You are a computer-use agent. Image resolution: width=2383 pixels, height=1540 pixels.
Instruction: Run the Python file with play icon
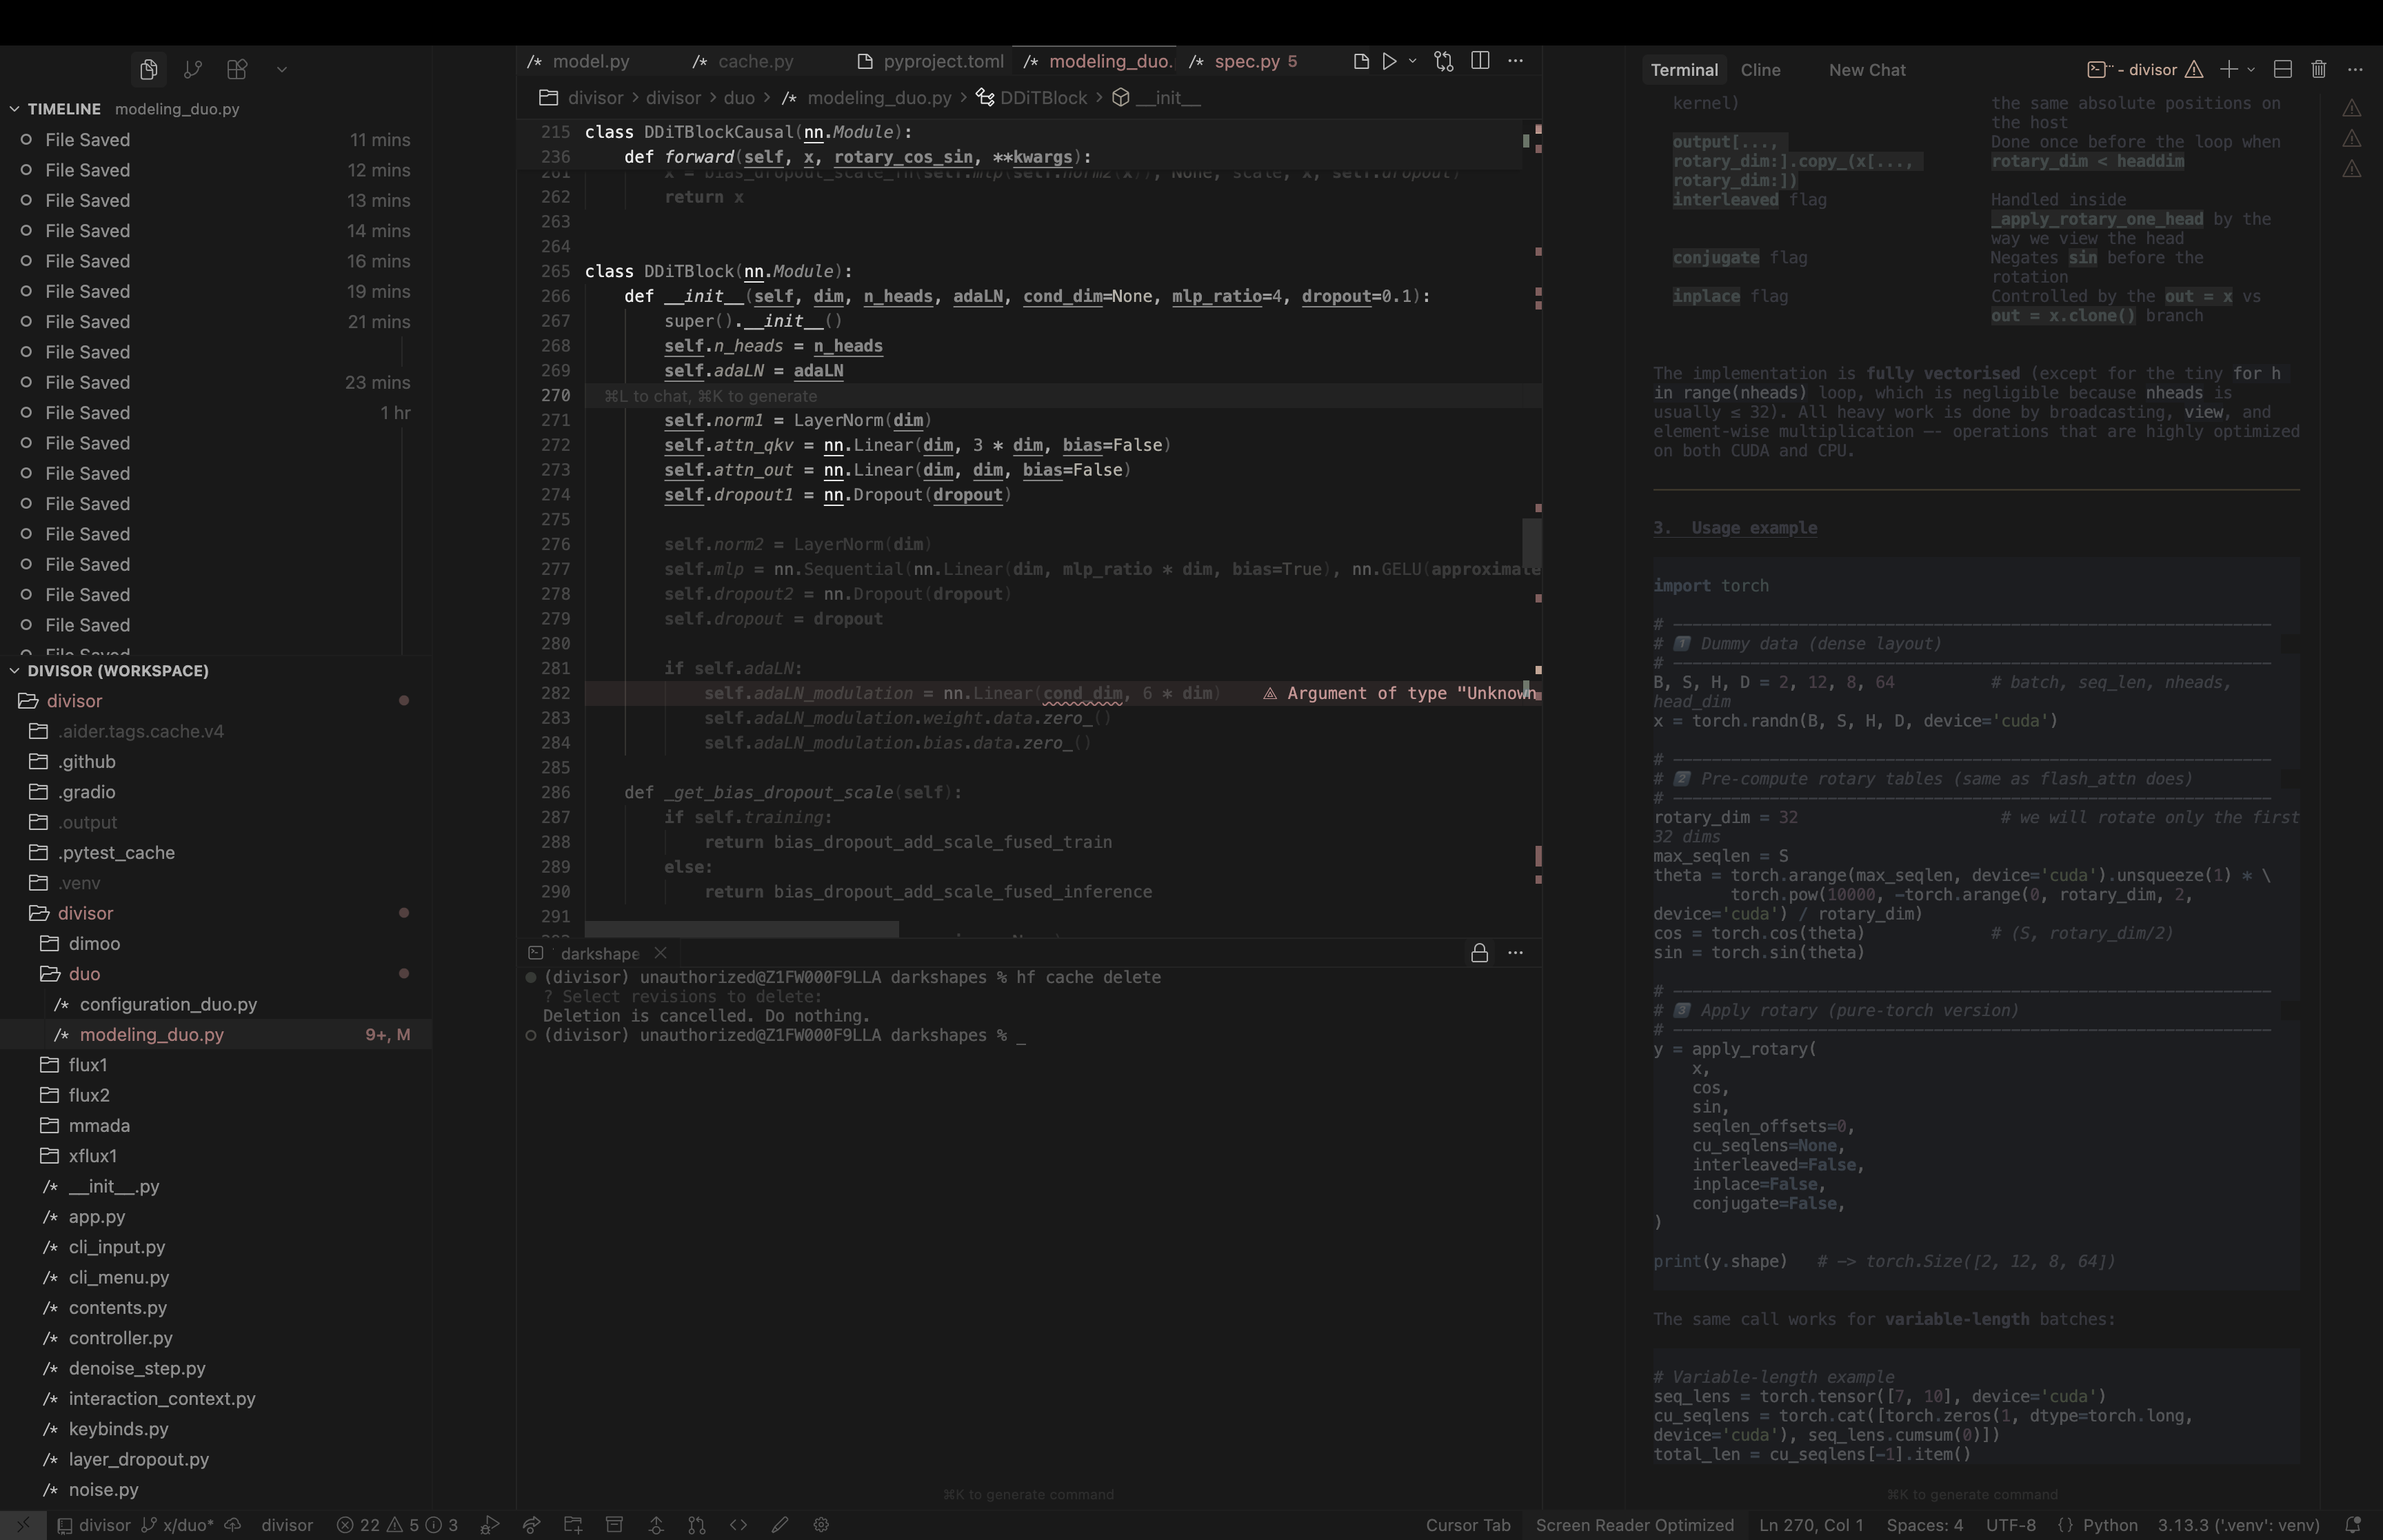point(1389,61)
